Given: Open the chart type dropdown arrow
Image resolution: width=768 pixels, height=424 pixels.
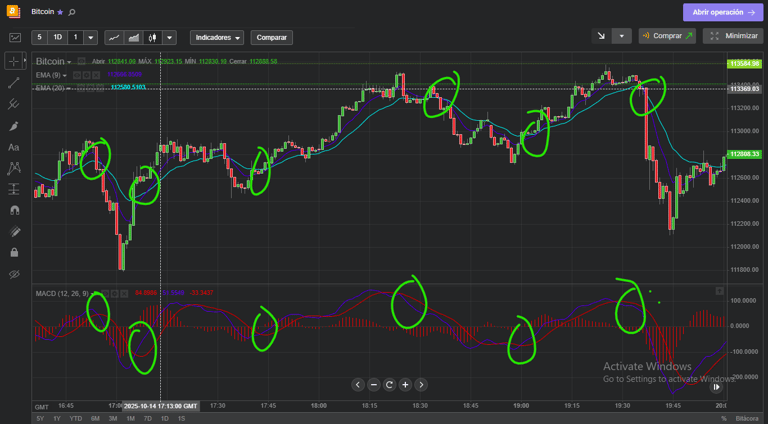Looking at the screenshot, I should coord(169,37).
